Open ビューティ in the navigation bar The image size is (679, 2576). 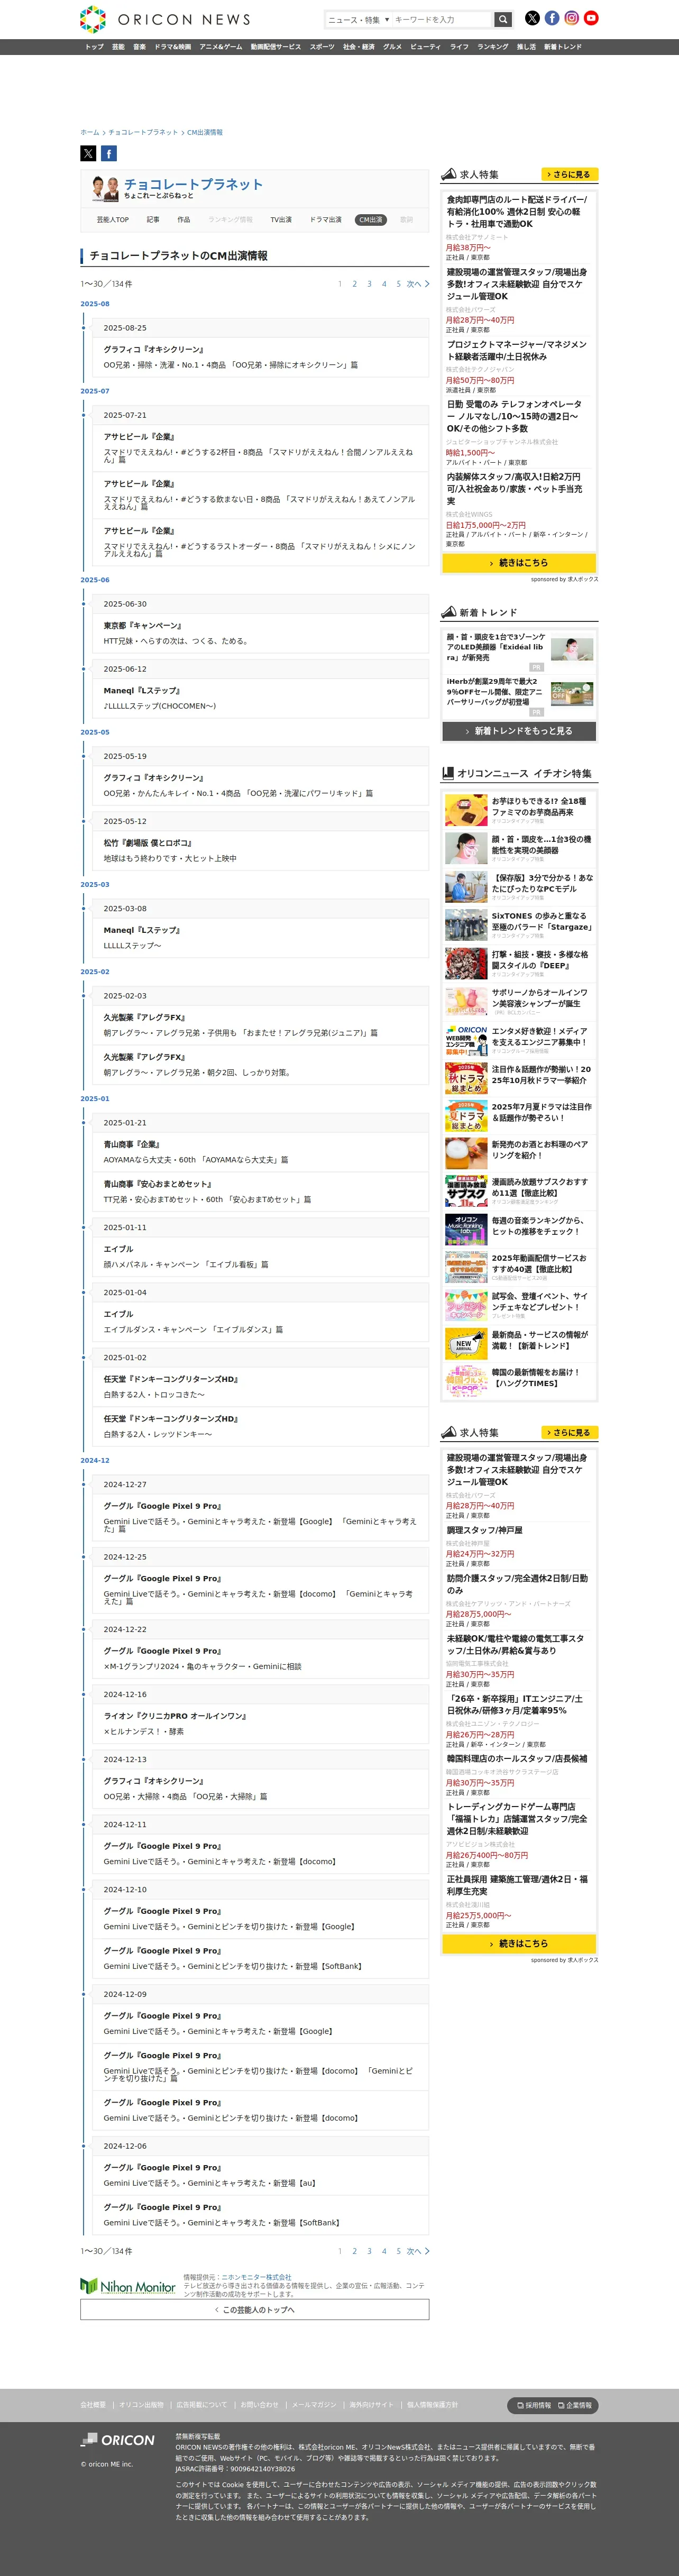coord(425,47)
